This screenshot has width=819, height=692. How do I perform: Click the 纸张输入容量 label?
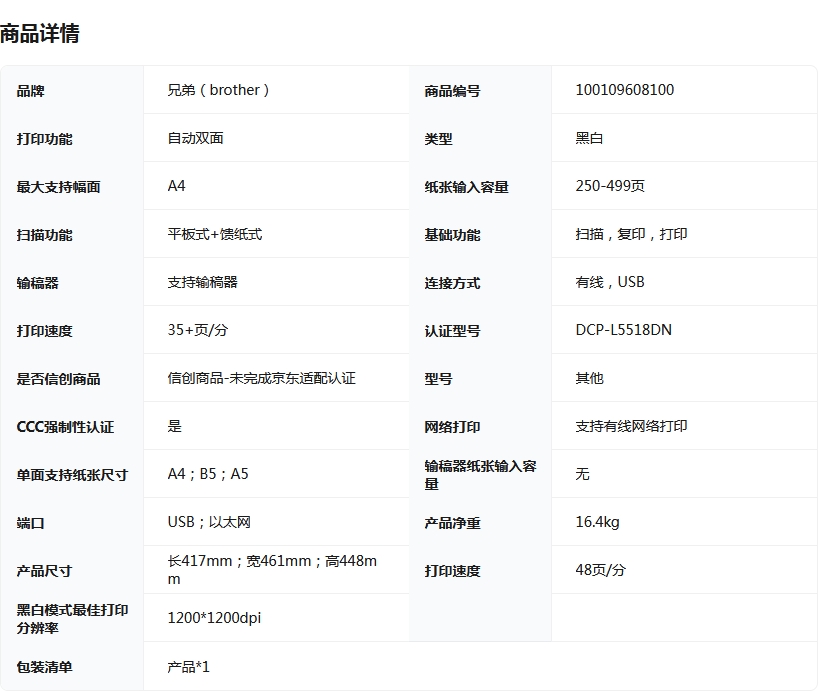point(466,187)
